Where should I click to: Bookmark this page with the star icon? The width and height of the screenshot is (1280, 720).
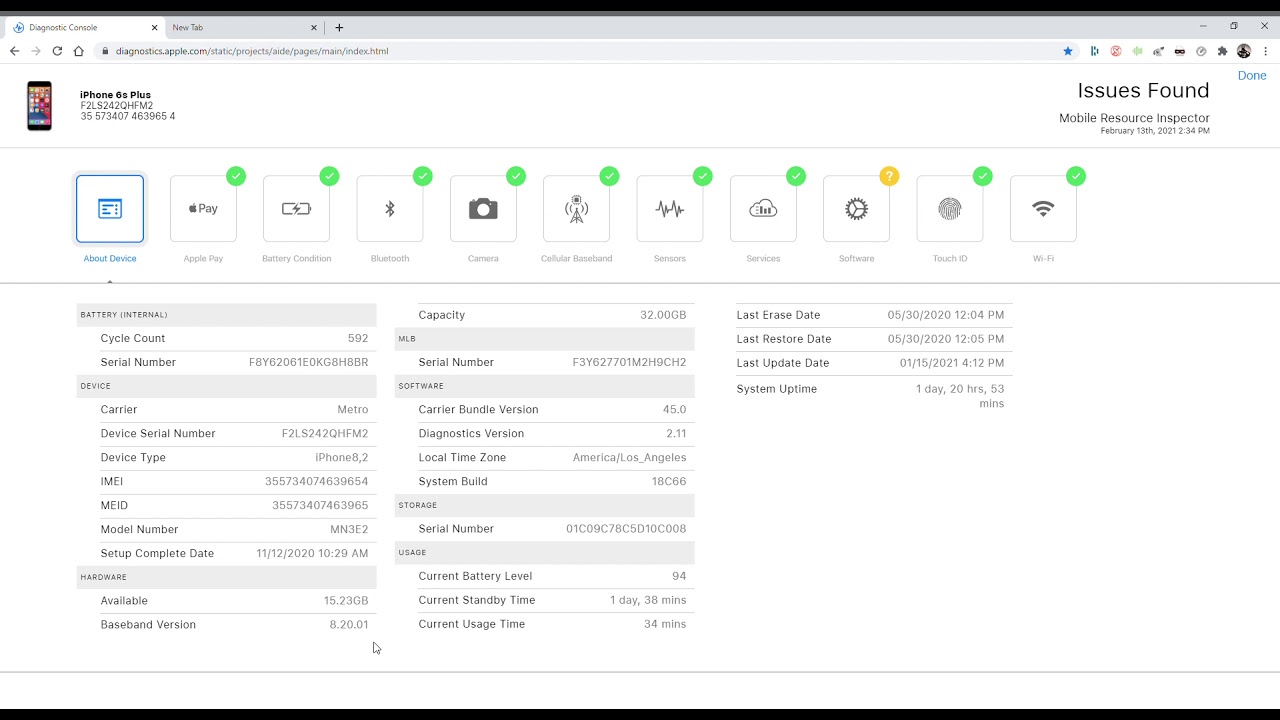coord(1068,51)
